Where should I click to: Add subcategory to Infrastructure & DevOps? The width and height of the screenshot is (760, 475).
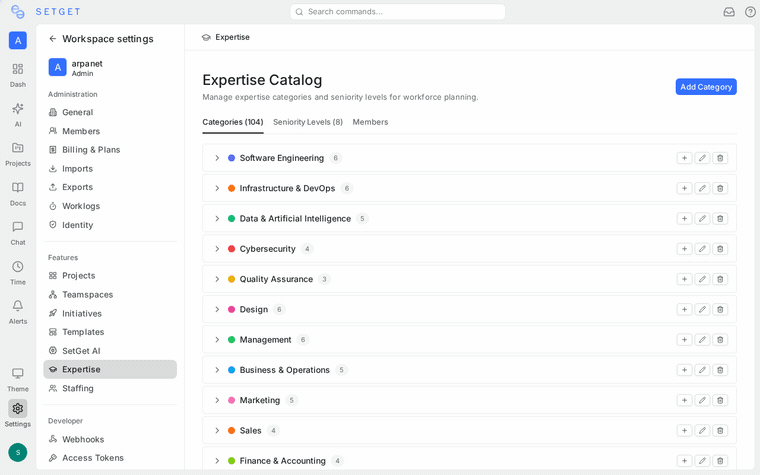[x=684, y=188]
